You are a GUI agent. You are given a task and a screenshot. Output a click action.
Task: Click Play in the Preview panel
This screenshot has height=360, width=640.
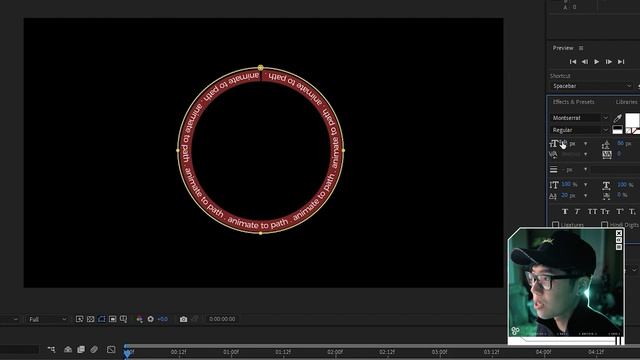pos(597,62)
